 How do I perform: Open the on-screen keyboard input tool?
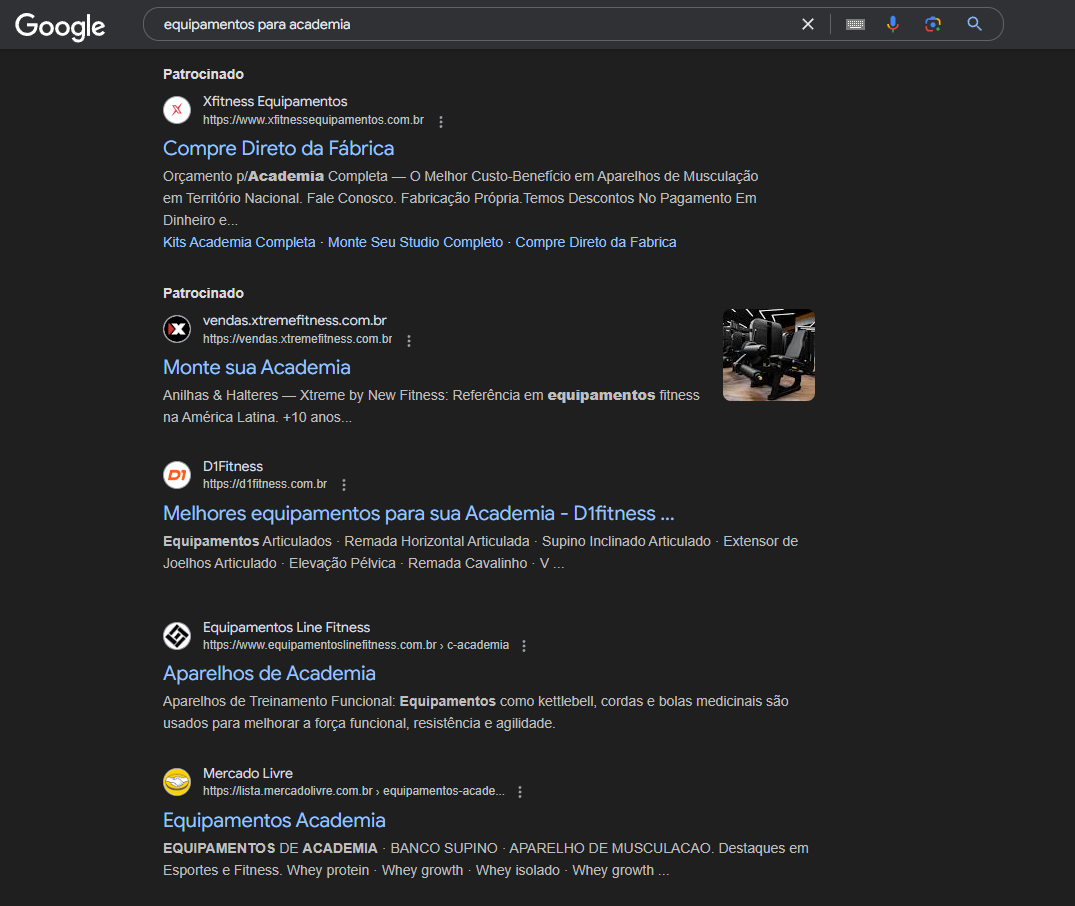[855, 24]
